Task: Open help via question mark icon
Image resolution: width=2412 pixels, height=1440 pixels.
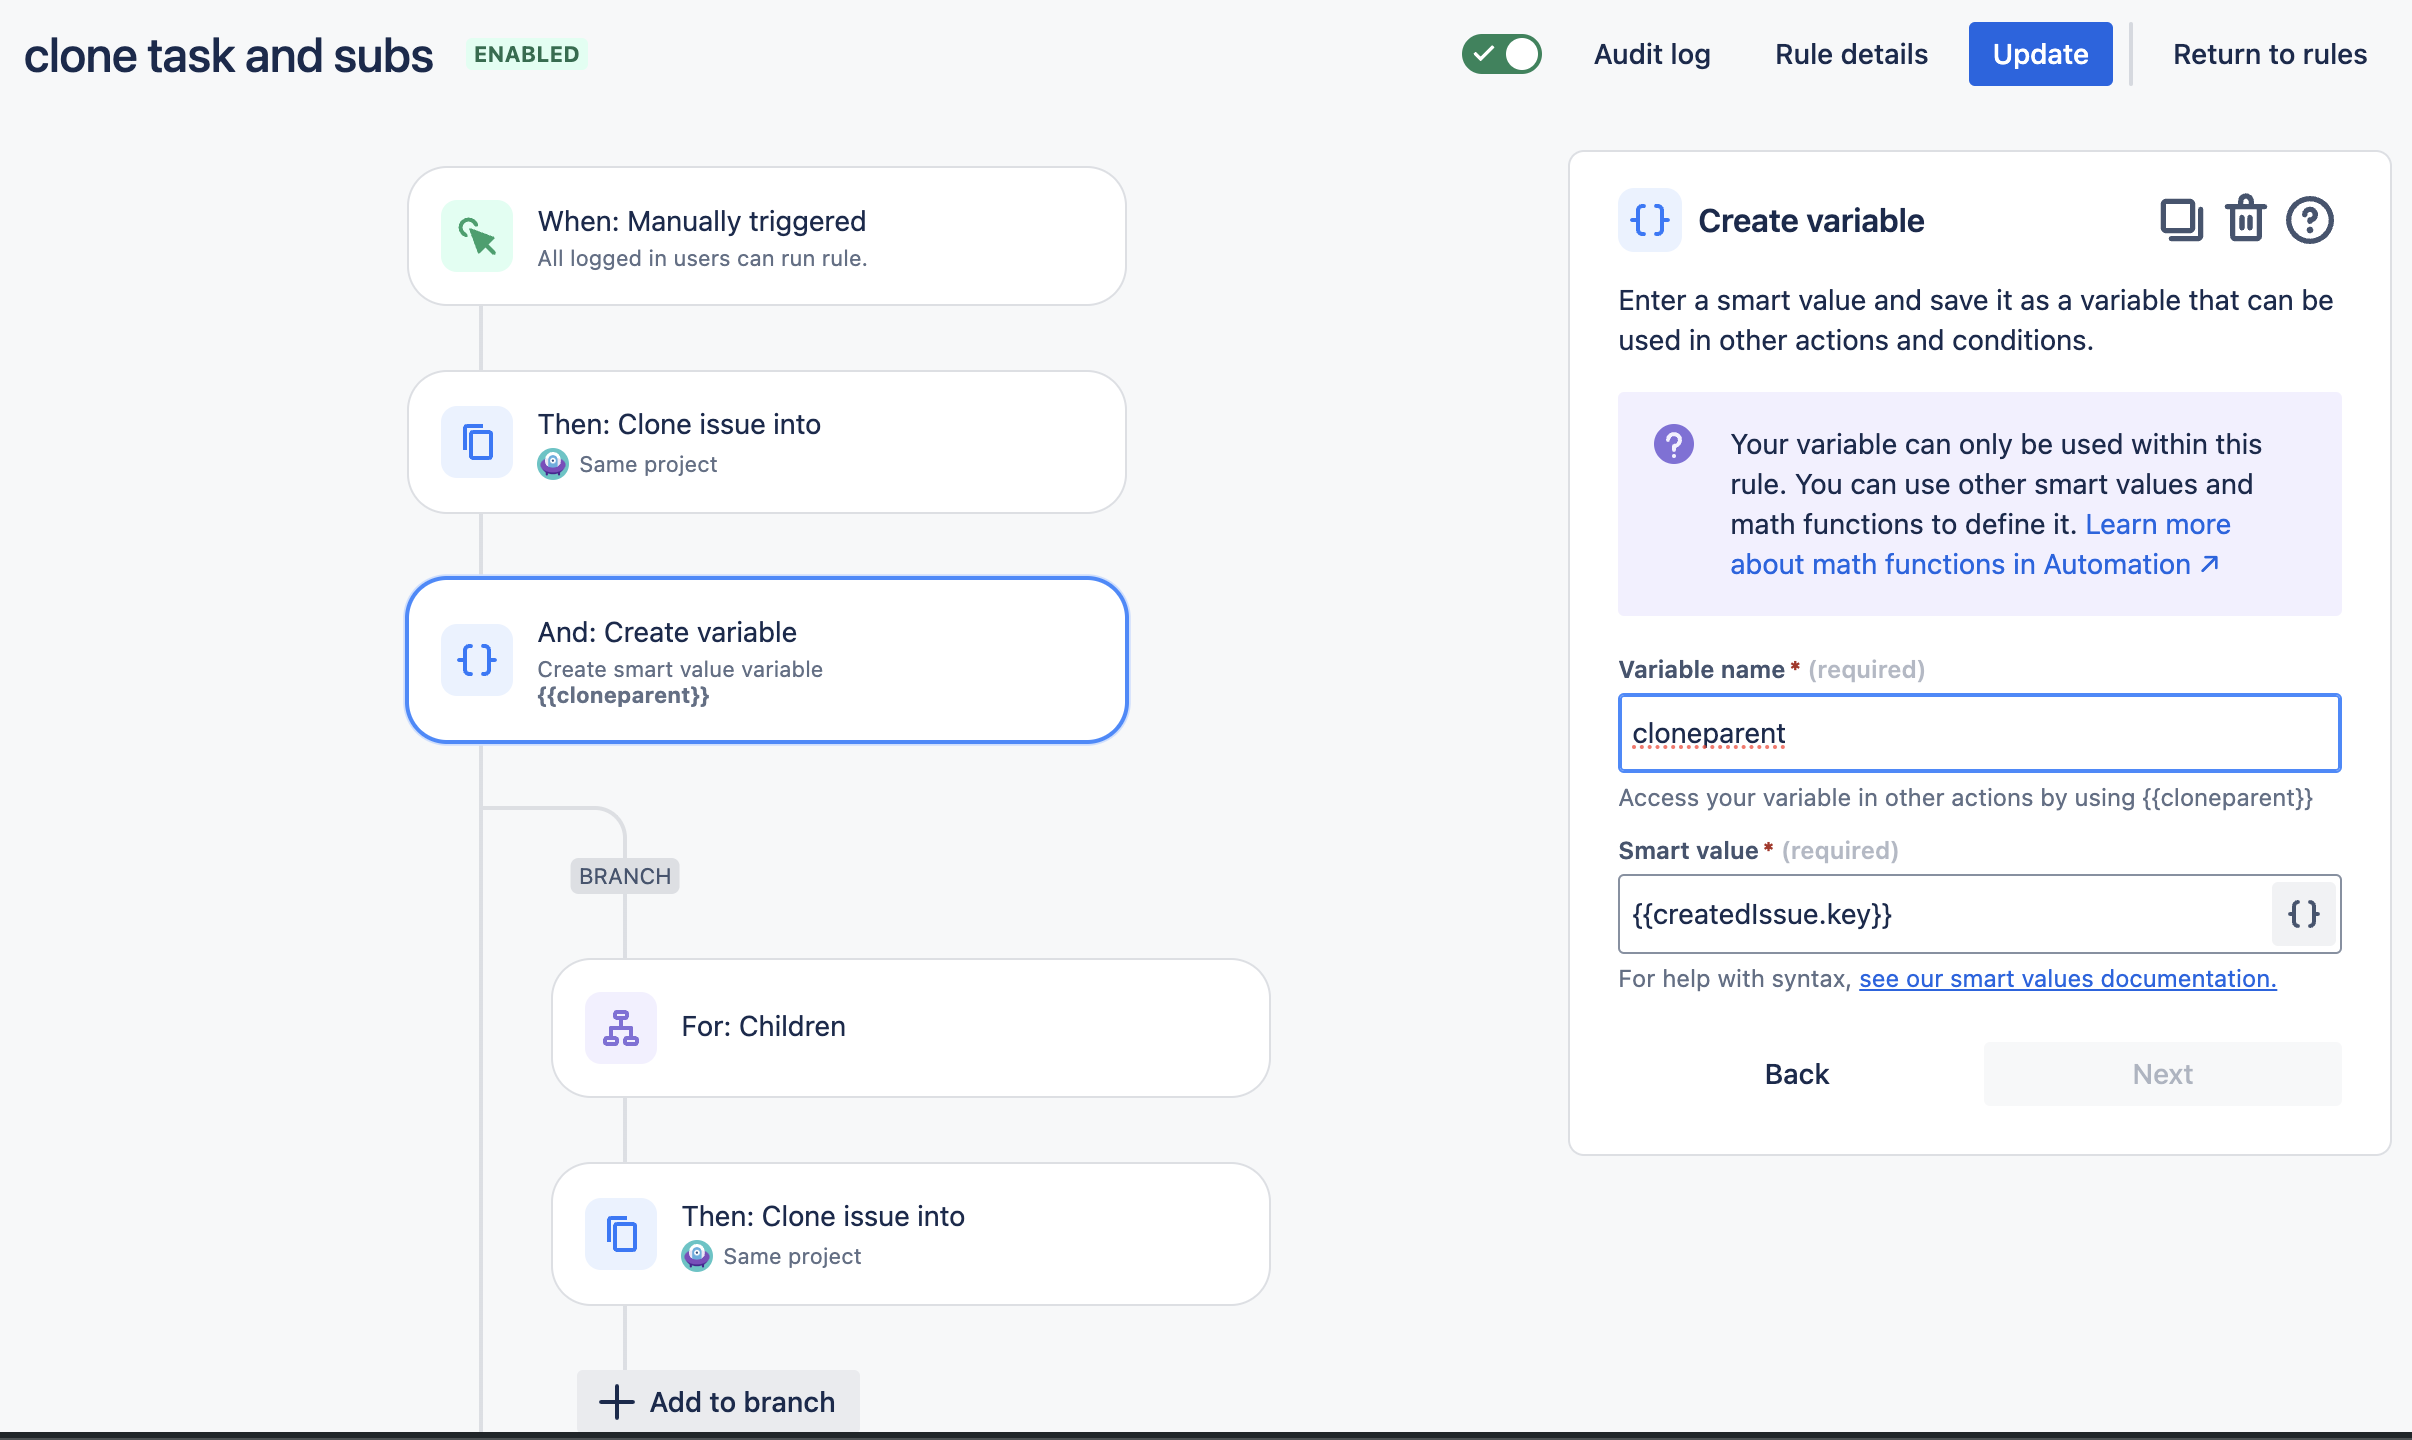Action: coord(2309,220)
